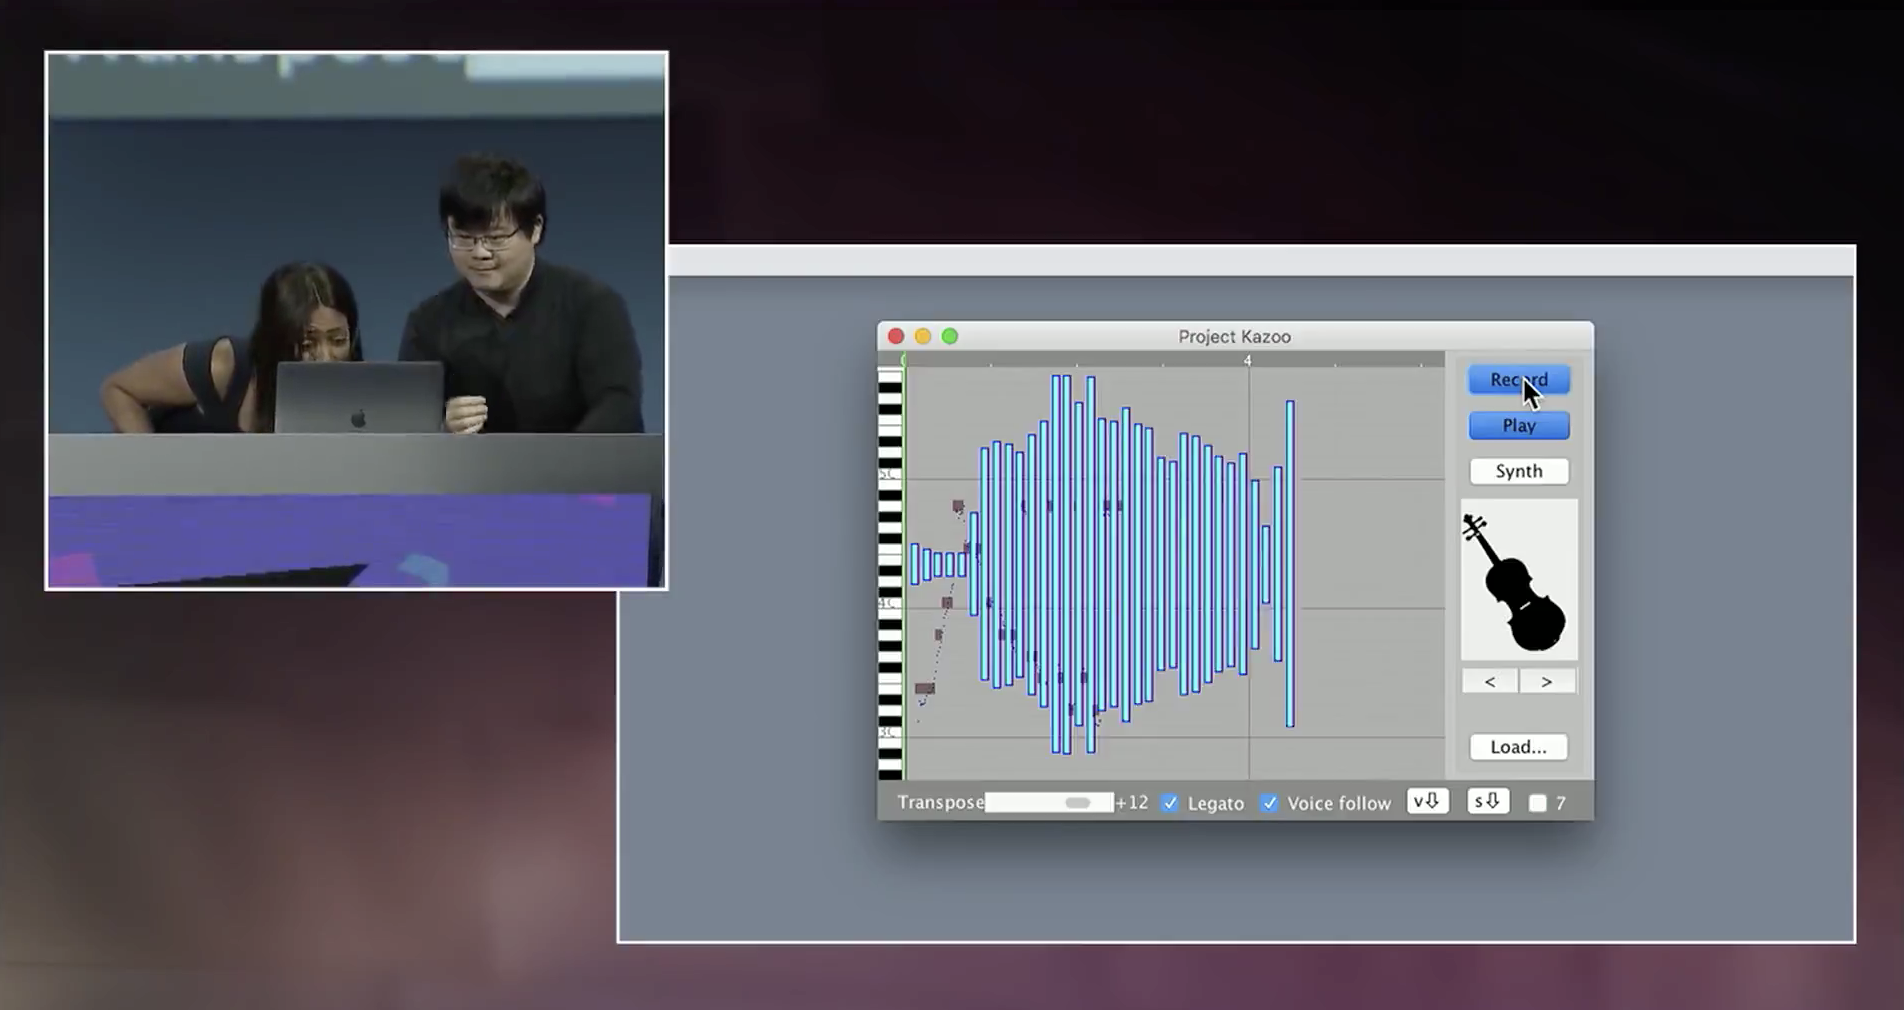
Task: Uncheck Voice follow option
Action: tap(1269, 803)
